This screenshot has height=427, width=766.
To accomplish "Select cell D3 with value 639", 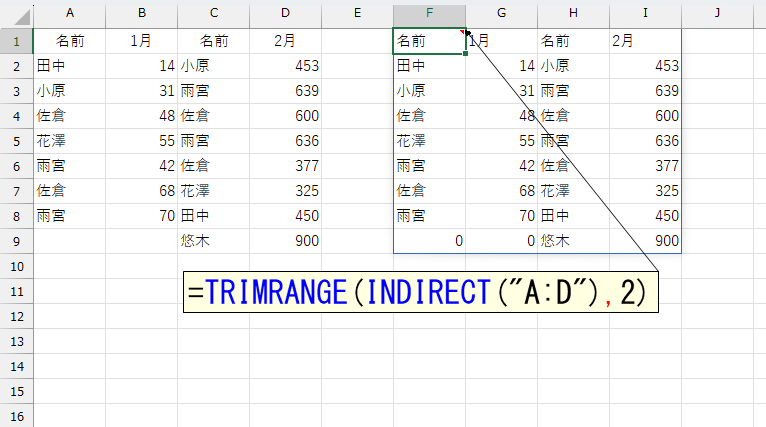I will [285, 91].
